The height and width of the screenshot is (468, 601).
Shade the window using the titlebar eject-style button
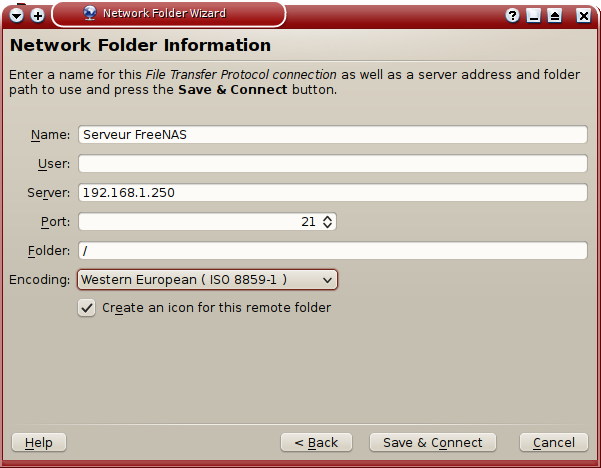(x=555, y=15)
